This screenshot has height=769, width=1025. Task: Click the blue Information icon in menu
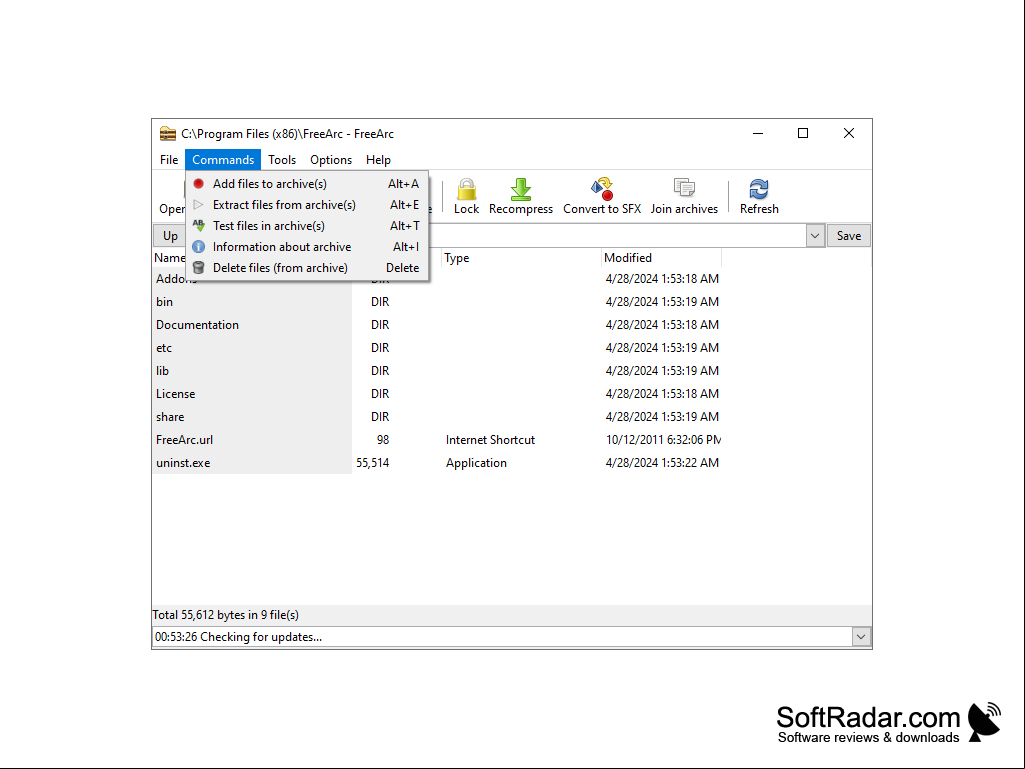pos(199,247)
